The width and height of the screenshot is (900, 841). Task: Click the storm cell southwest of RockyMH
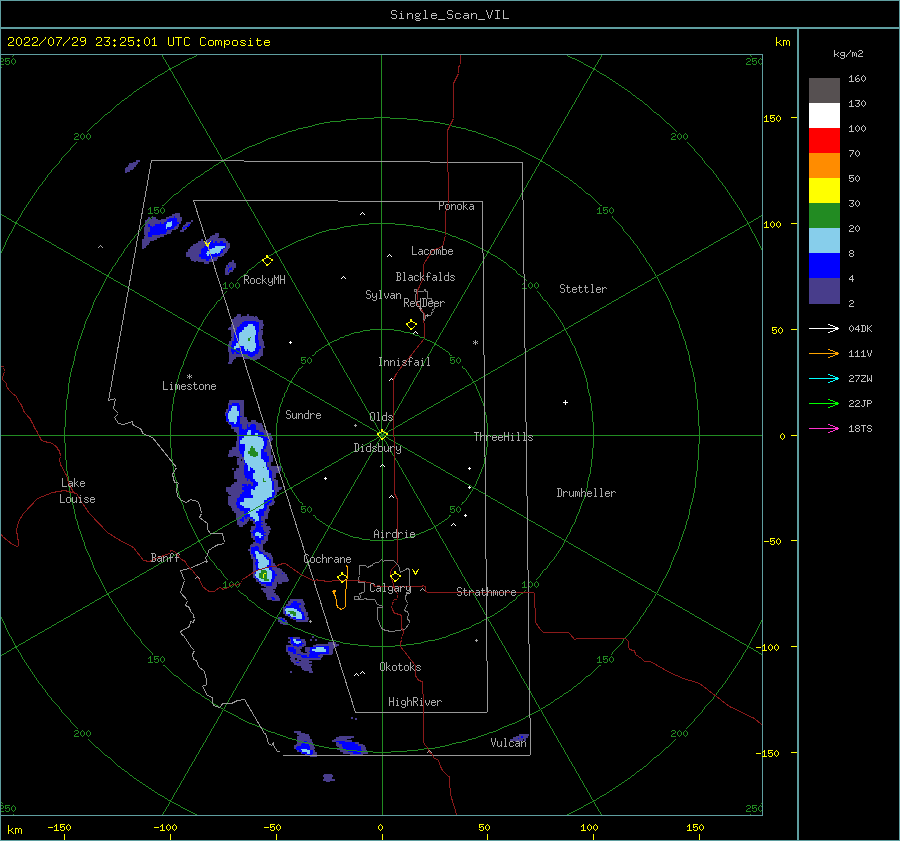pos(246,338)
